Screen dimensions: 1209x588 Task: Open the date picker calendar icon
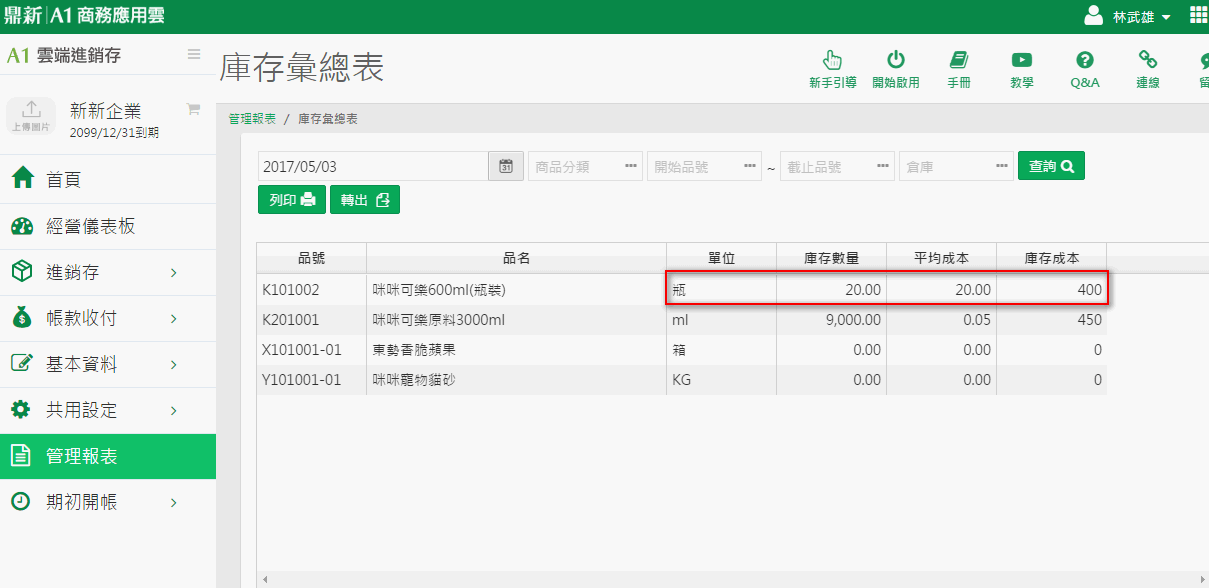click(506, 166)
